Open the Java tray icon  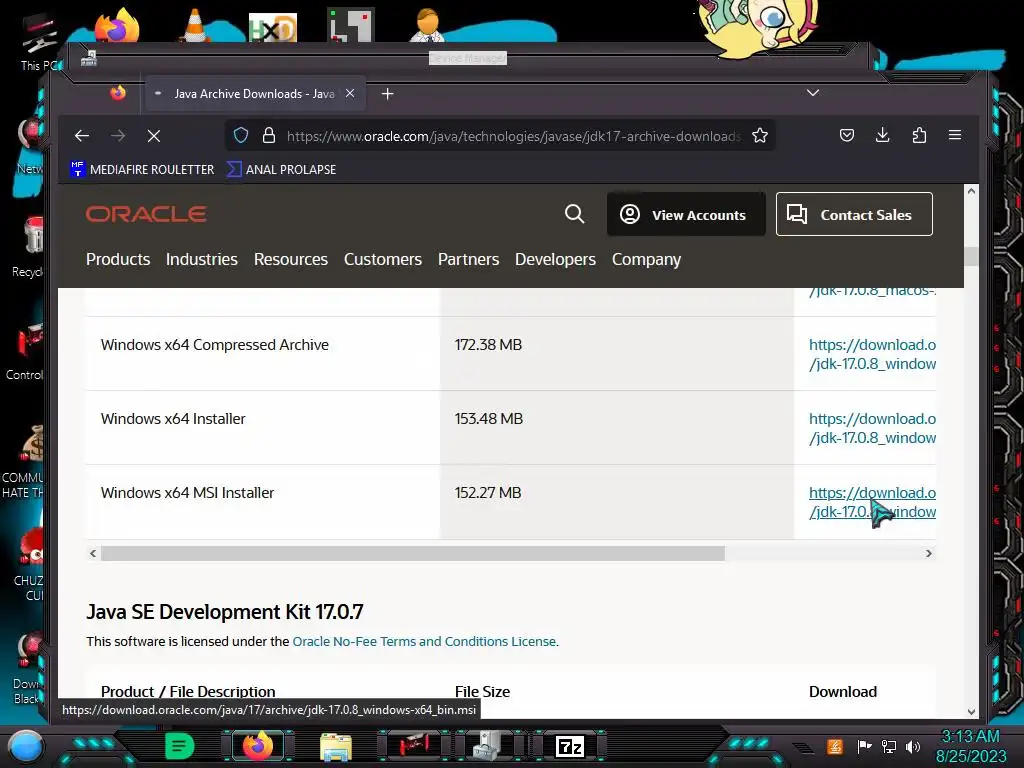coord(835,746)
